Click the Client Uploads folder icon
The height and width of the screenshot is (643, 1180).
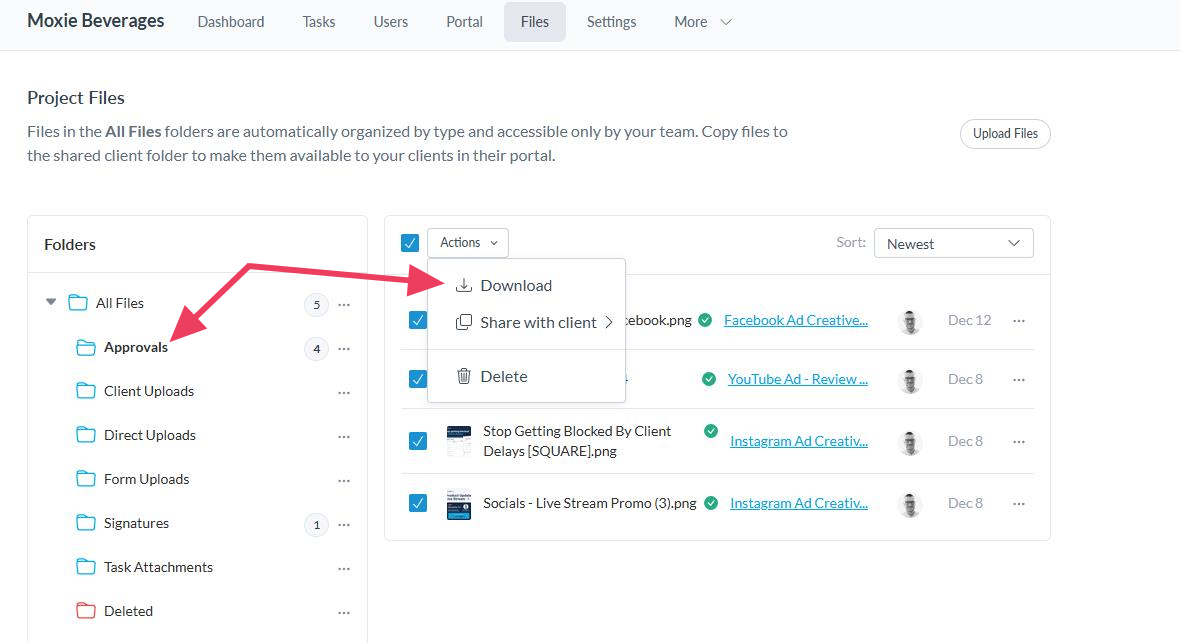pos(86,391)
